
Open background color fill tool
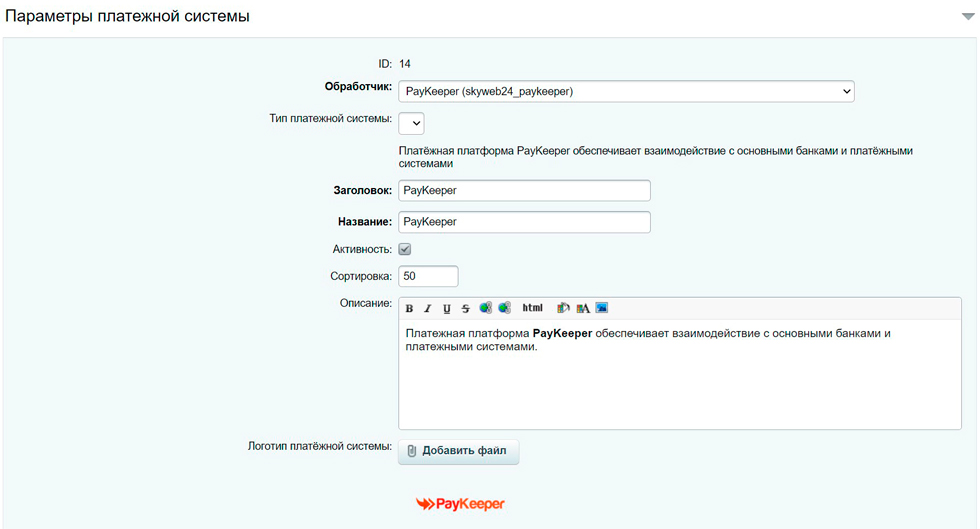(x=563, y=308)
